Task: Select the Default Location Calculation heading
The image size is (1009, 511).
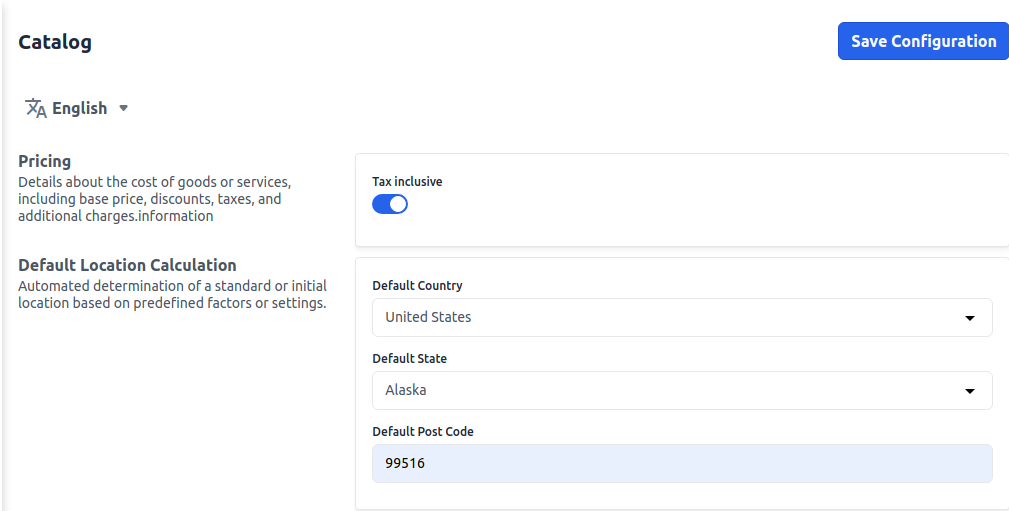Action: coord(127,265)
